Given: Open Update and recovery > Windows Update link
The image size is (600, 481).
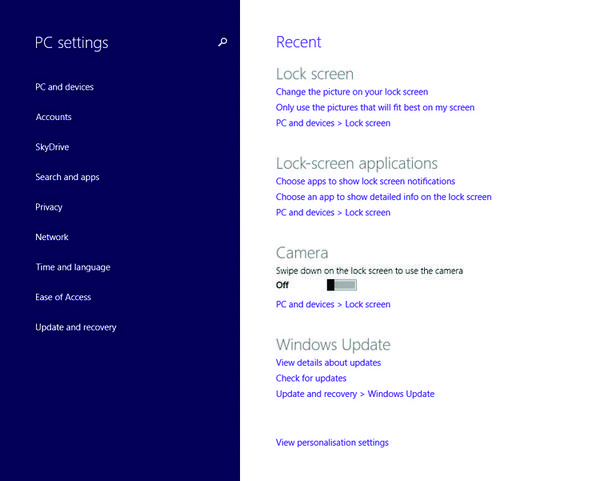Looking at the screenshot, I should click(355, 394).
